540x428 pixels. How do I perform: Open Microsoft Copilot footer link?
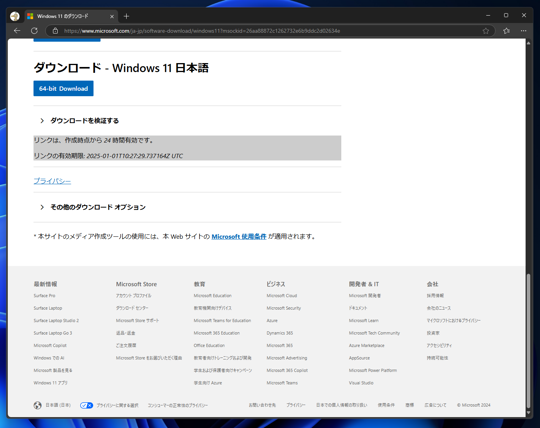(50, 345)
